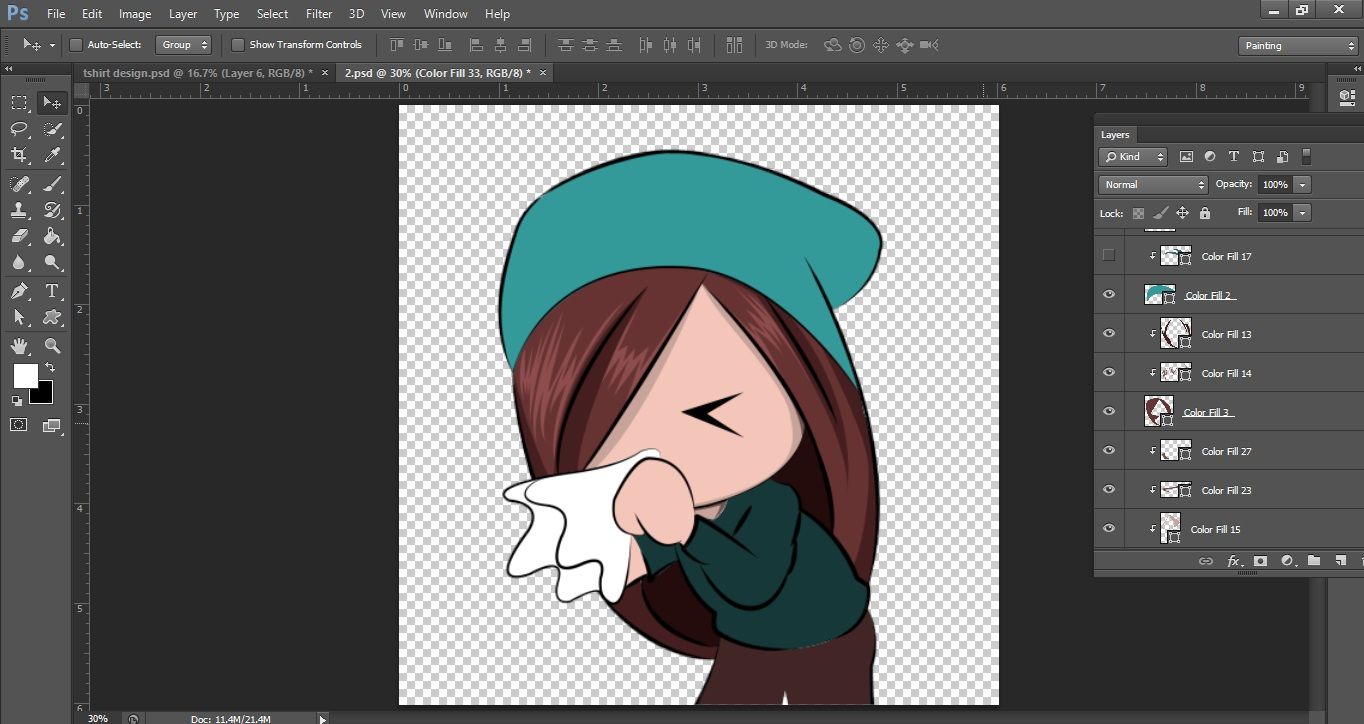Click Auto-Align Layers icon
Image resolution: width=1364 pixels, height=724 pixels.
[735, 45]
